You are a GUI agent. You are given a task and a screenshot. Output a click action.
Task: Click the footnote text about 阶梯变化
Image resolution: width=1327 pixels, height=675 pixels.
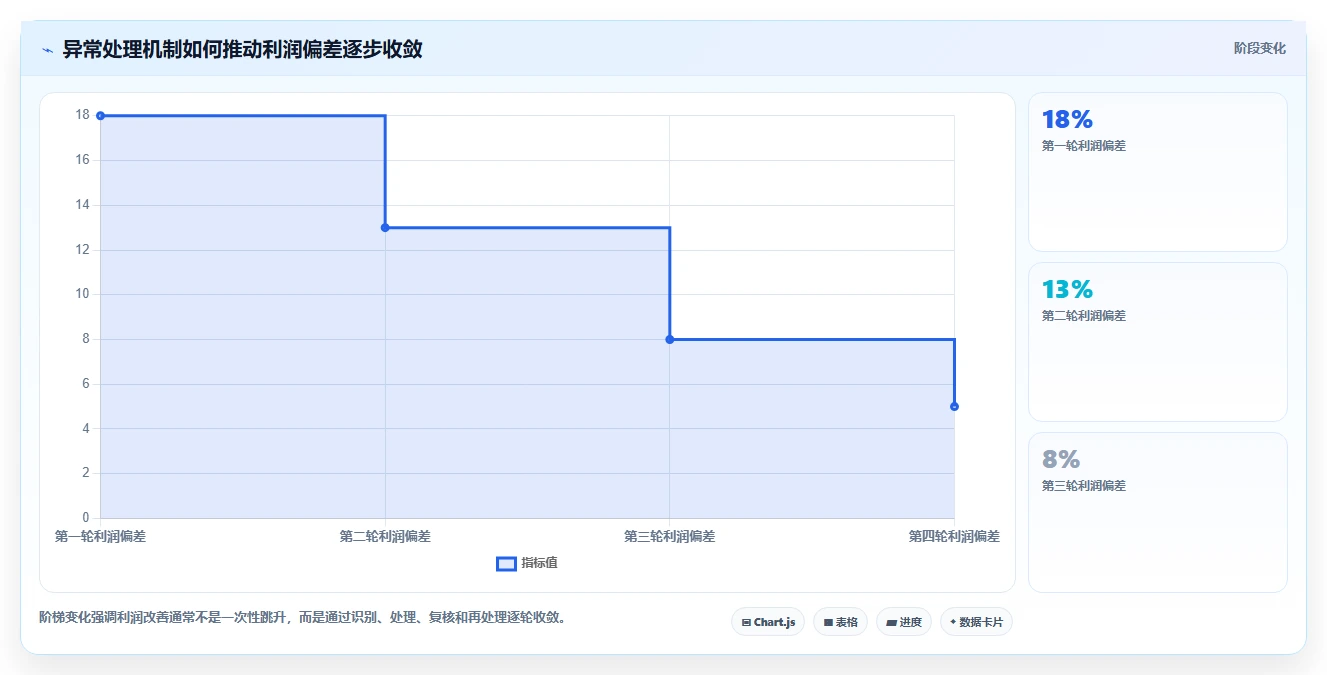[305, 617]
